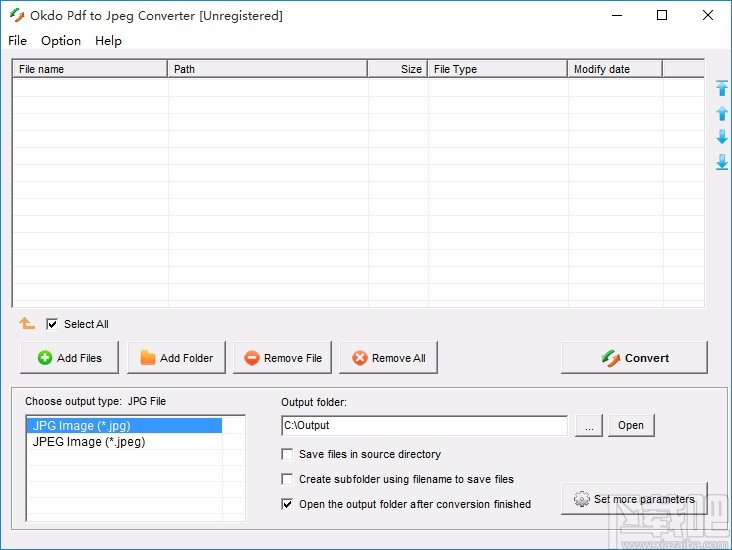Enable Save files in source directory
The image size is (732, 550).
coord(287,454)
